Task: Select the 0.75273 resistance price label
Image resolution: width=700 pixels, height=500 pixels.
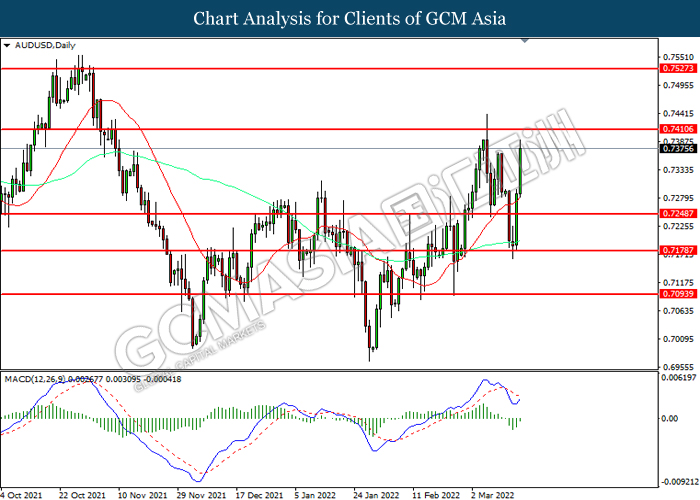Action: tap(678, 68)
